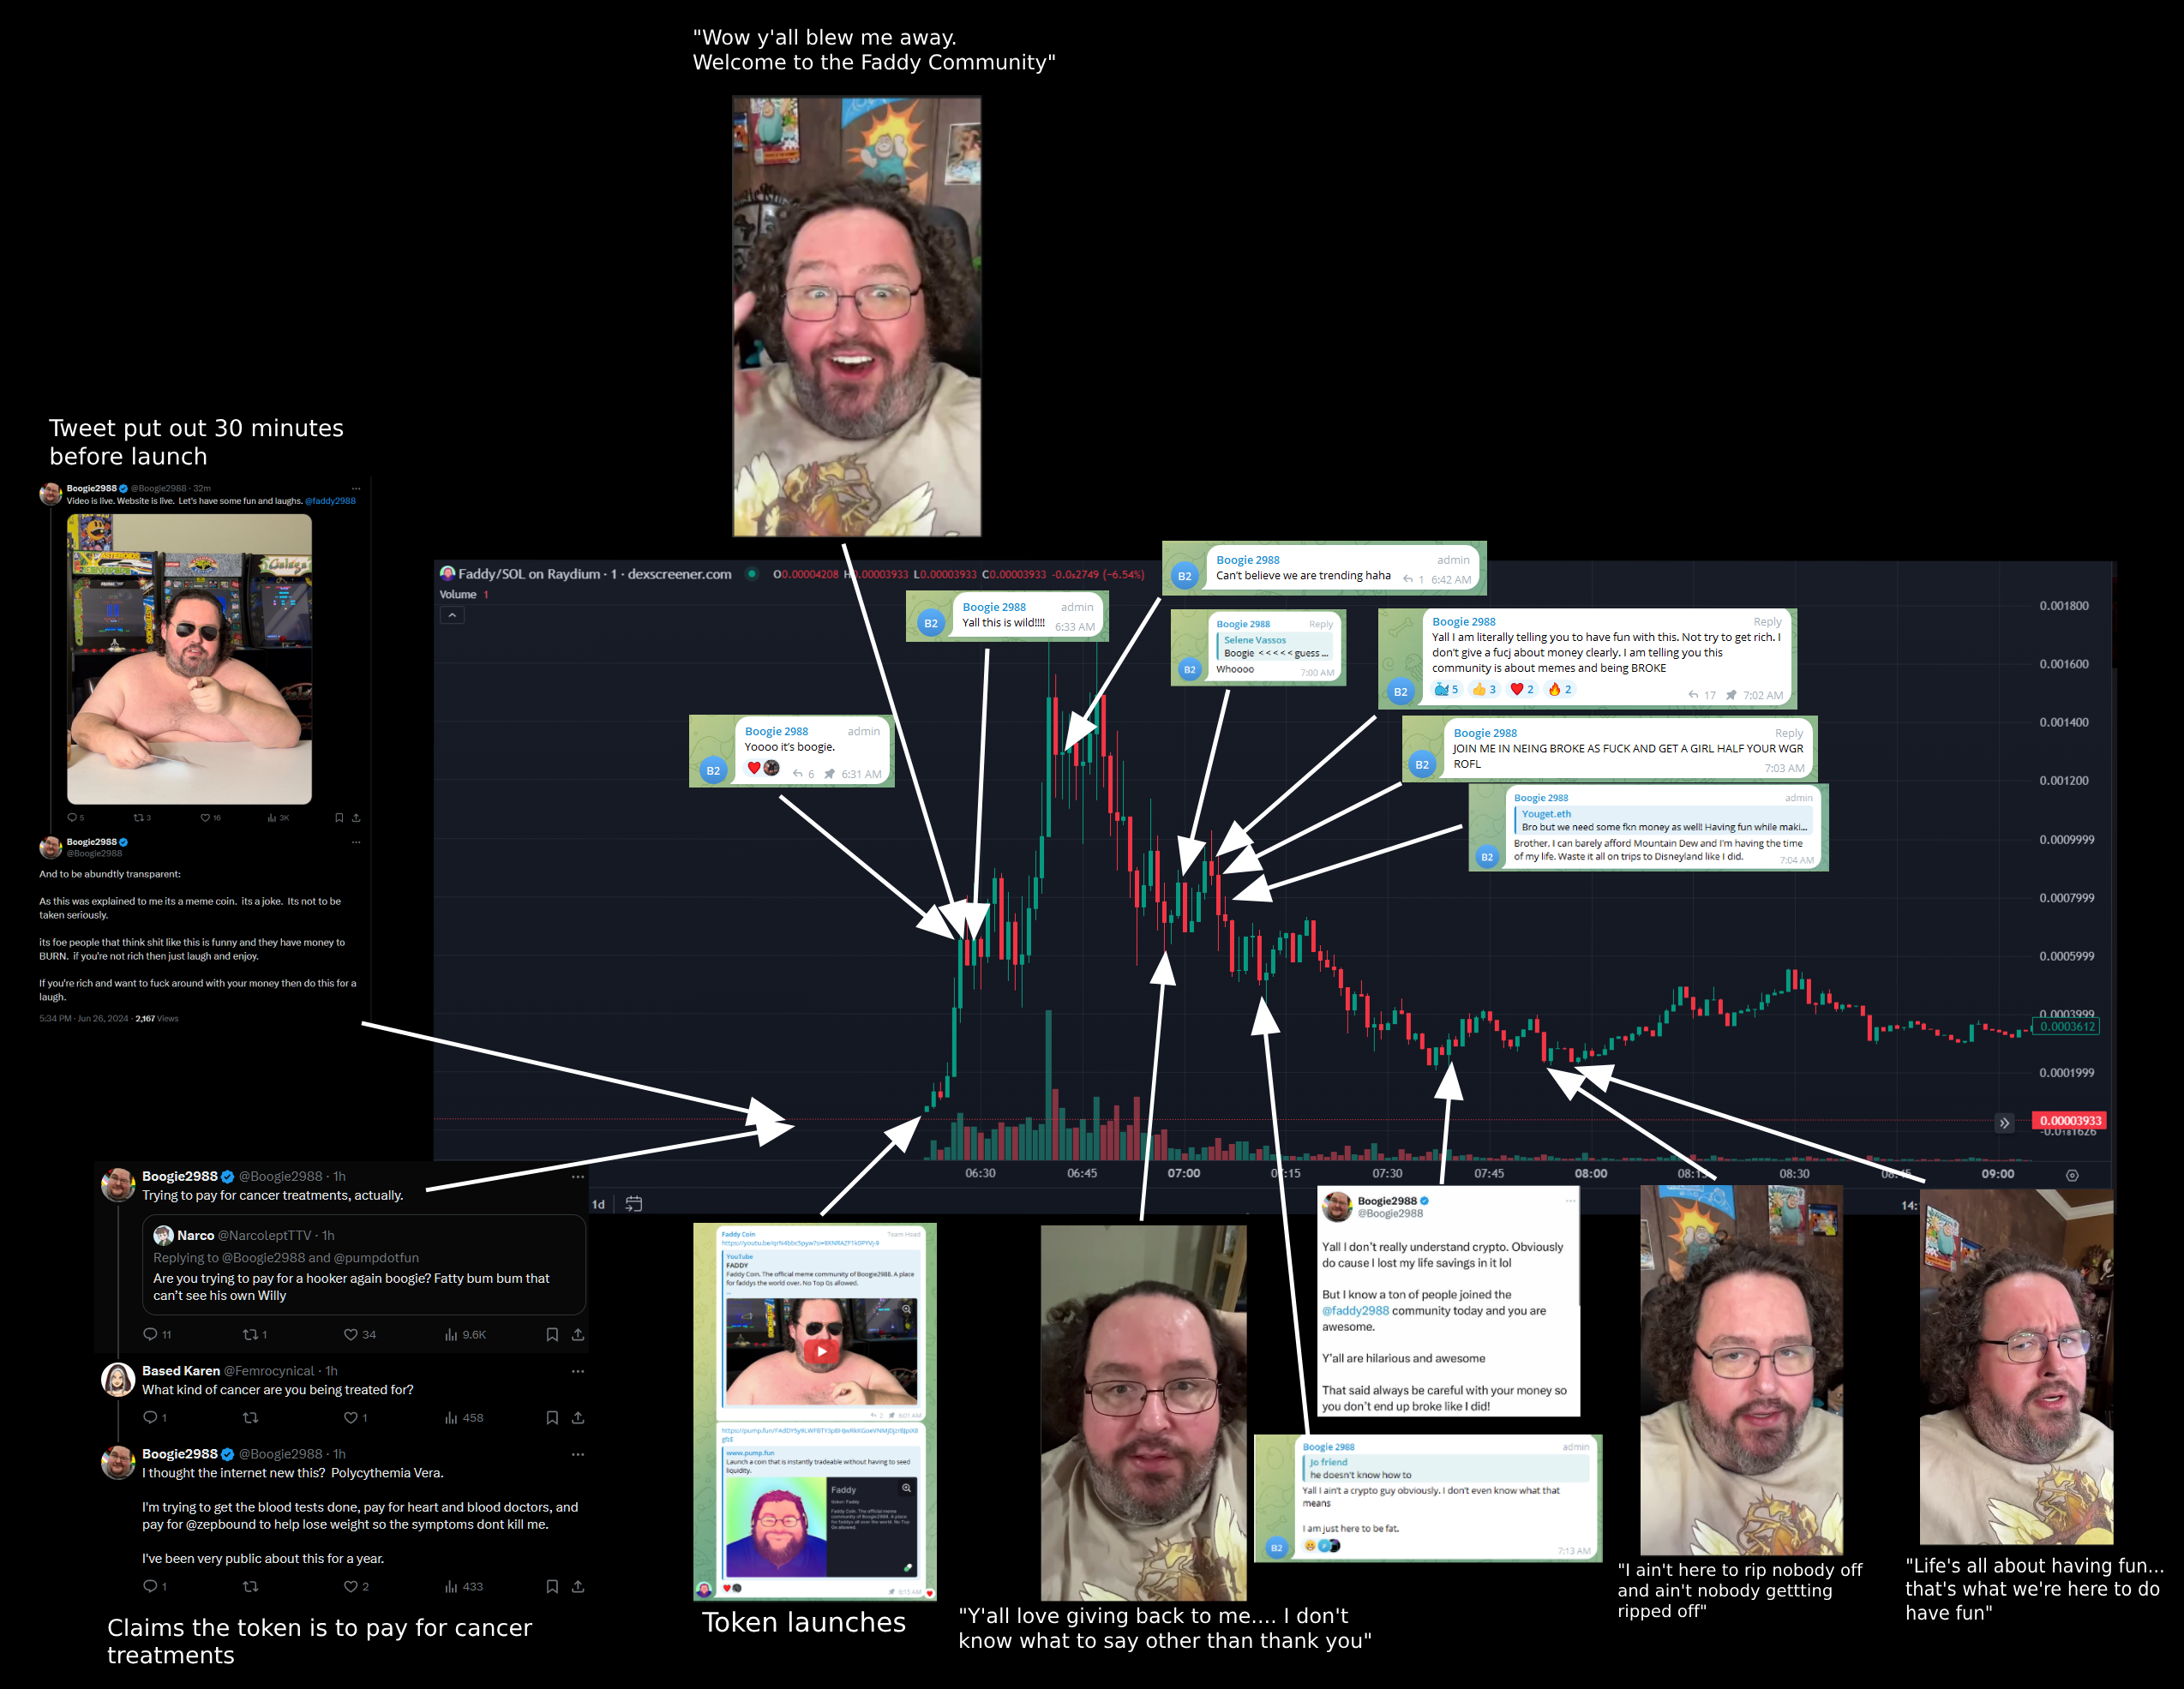Click the scroll-to-latest double arrow button on chart

tap(2004, 1123)
